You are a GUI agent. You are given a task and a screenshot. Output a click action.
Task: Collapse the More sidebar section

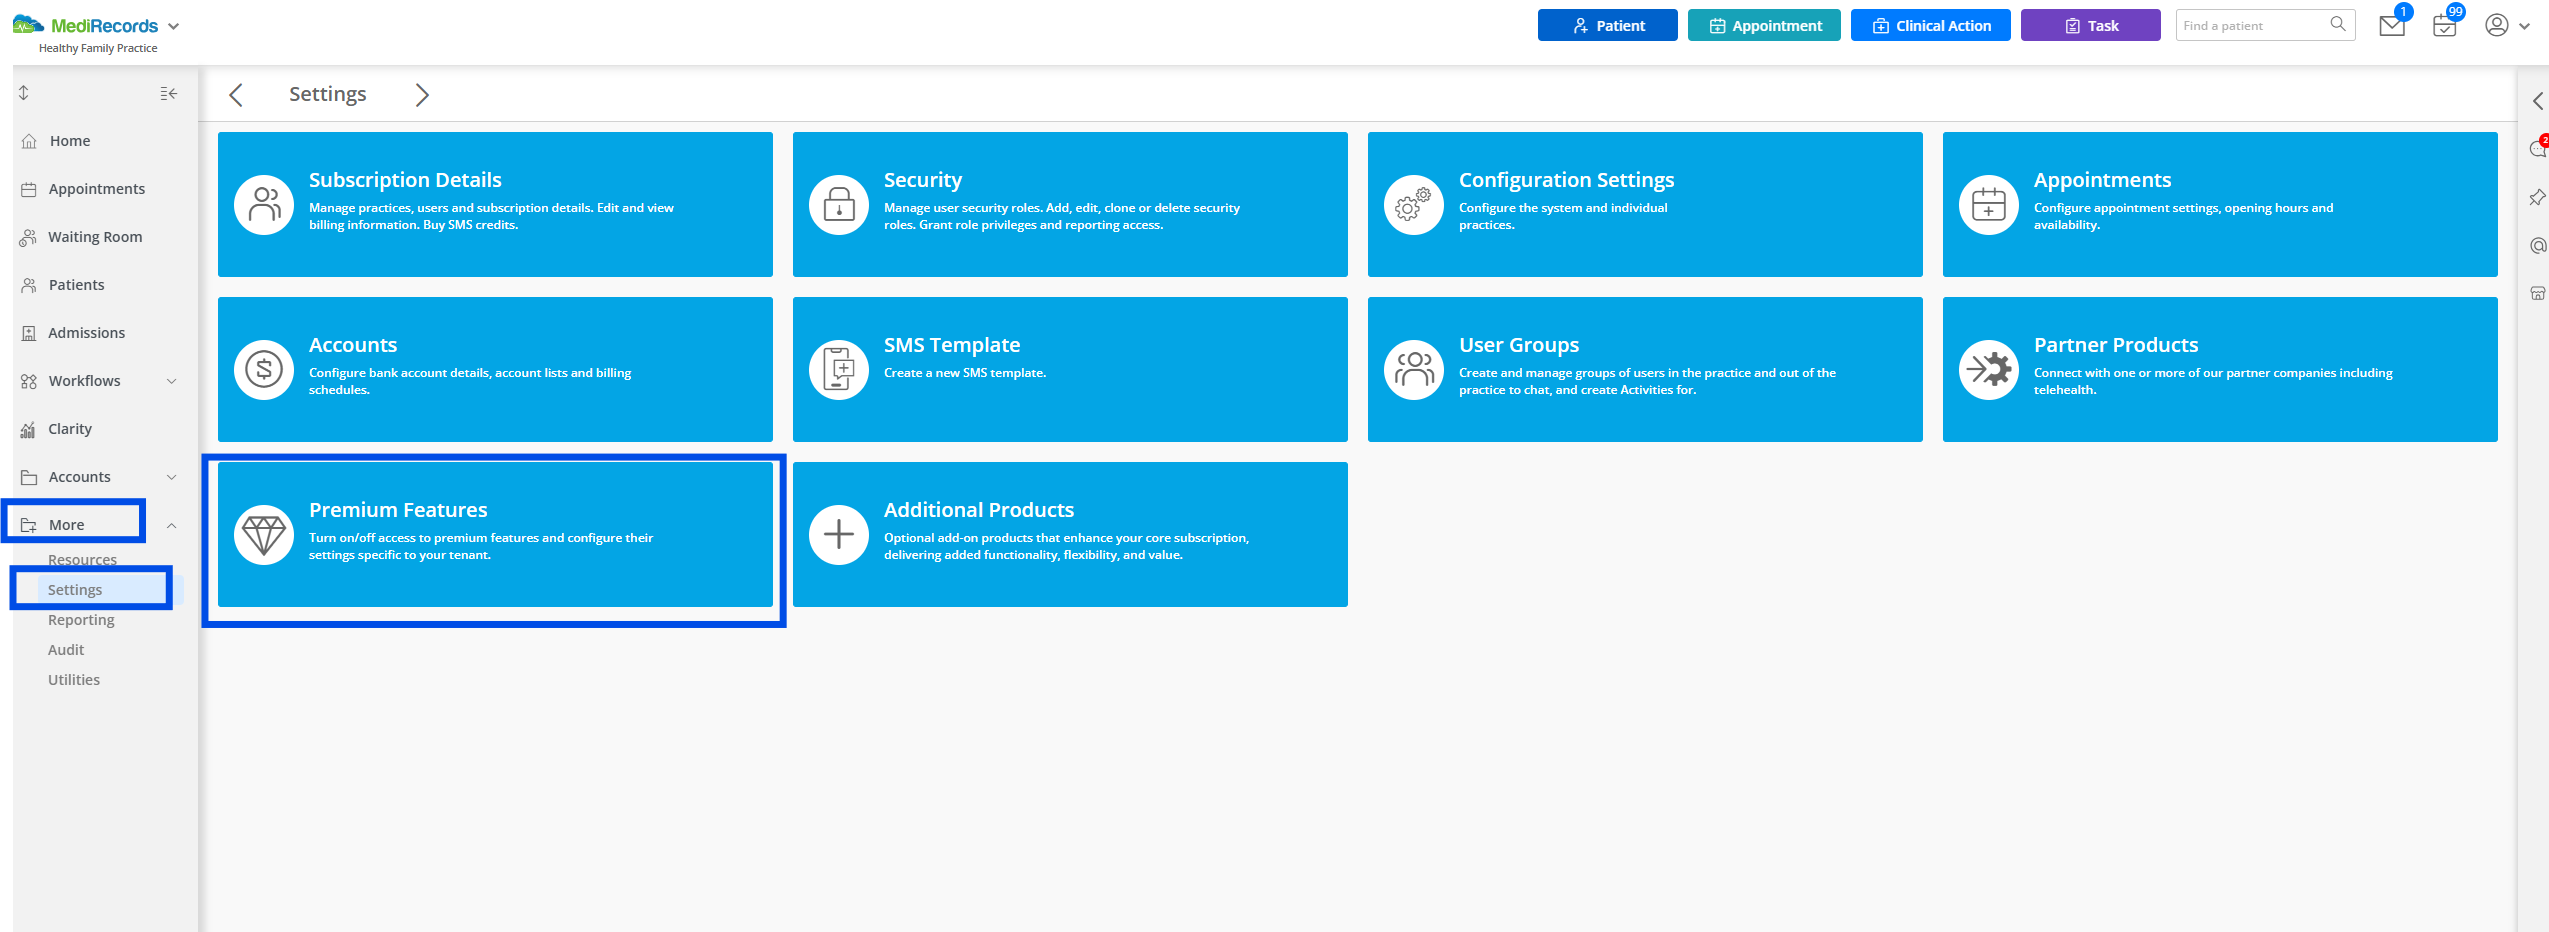[171, 525]
